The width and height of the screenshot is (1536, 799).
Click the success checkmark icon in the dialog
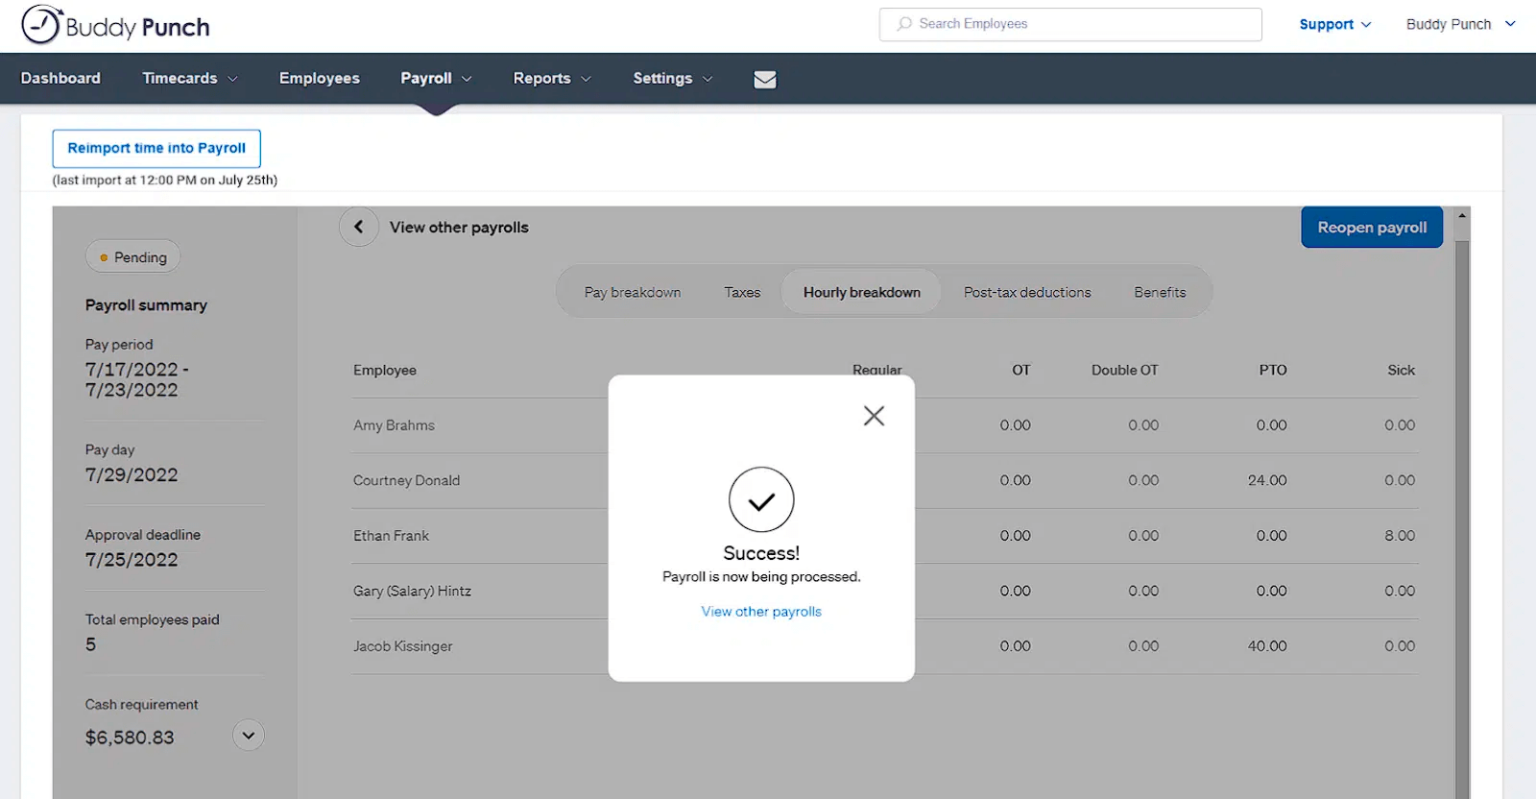click(x=761, y=500)
